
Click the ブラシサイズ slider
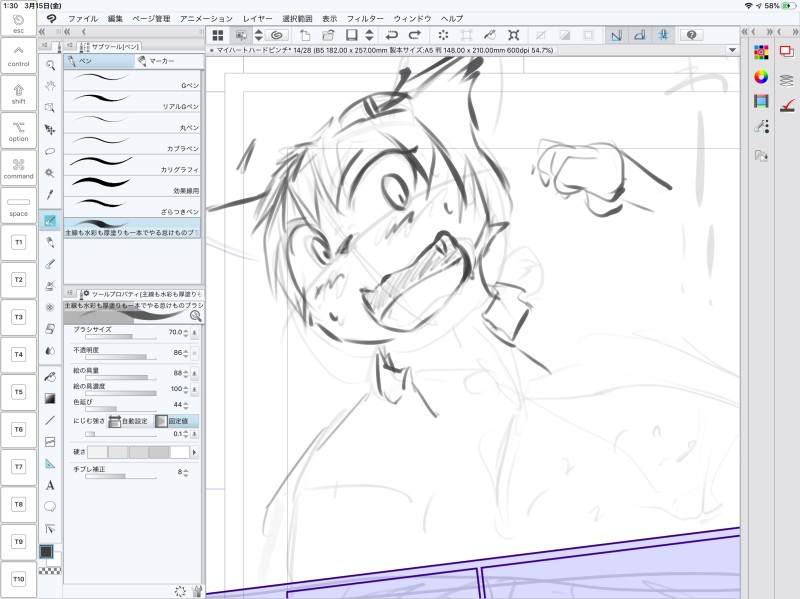(121, 337)
